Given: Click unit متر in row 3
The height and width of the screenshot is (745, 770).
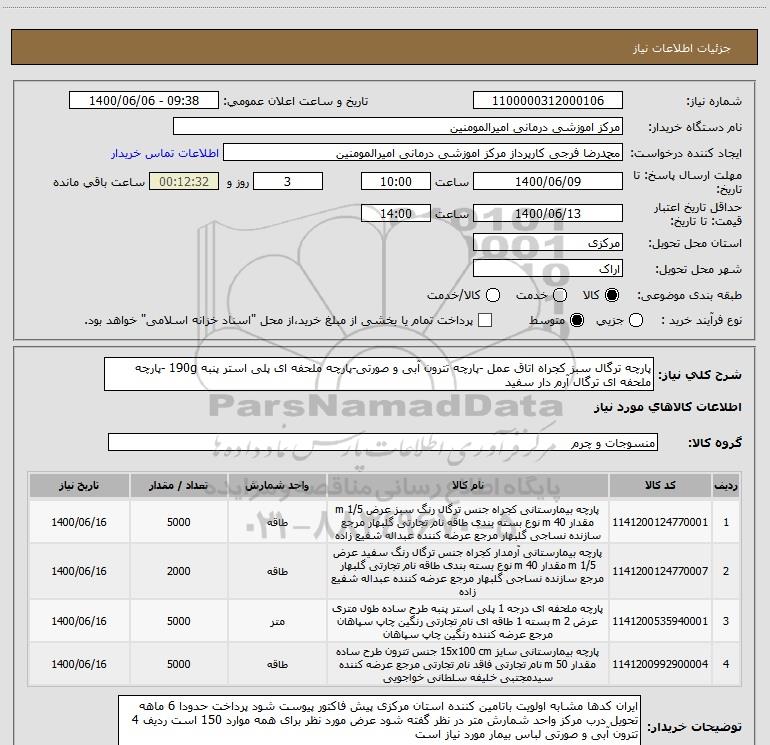Looking at the screenshot, I should point(277,622).
